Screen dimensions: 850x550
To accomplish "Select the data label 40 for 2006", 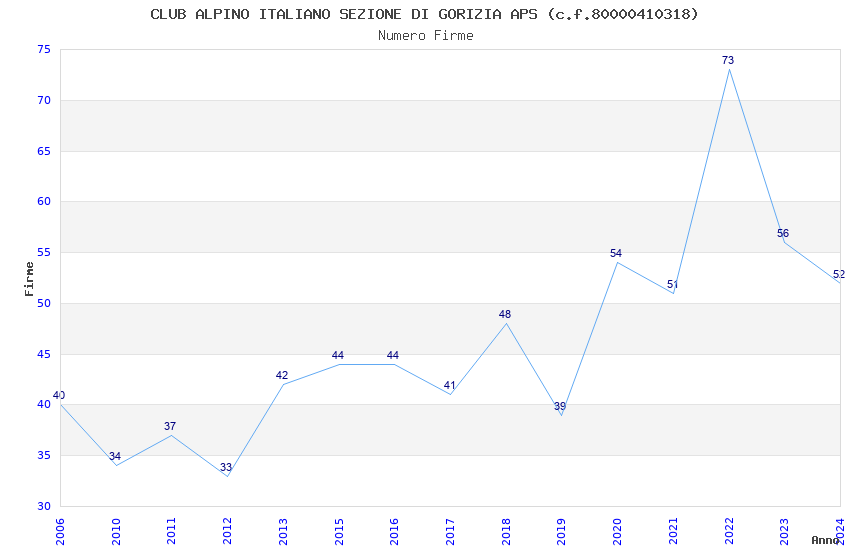I will 59,395.
